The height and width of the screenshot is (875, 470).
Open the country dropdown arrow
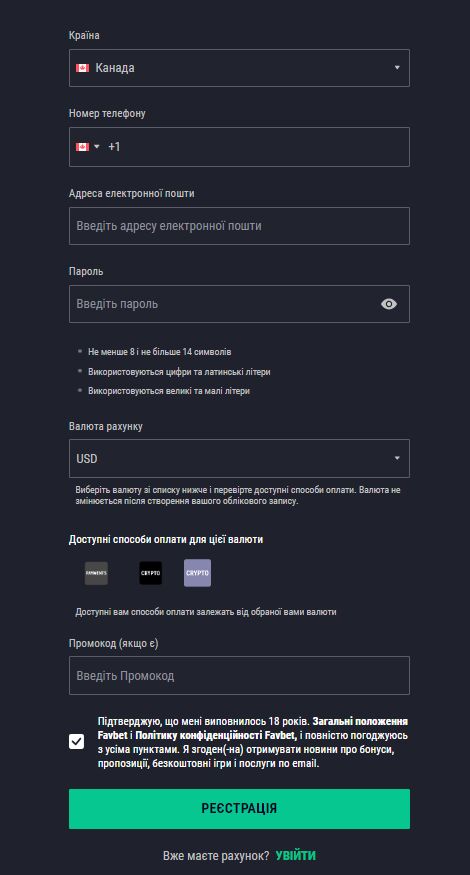coord(397,68)
